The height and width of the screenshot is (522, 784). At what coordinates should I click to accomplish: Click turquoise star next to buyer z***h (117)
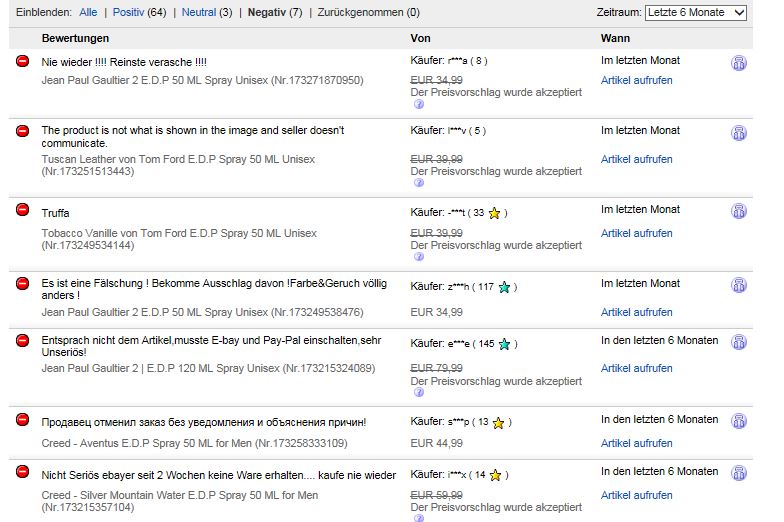[x=504, y=287]
